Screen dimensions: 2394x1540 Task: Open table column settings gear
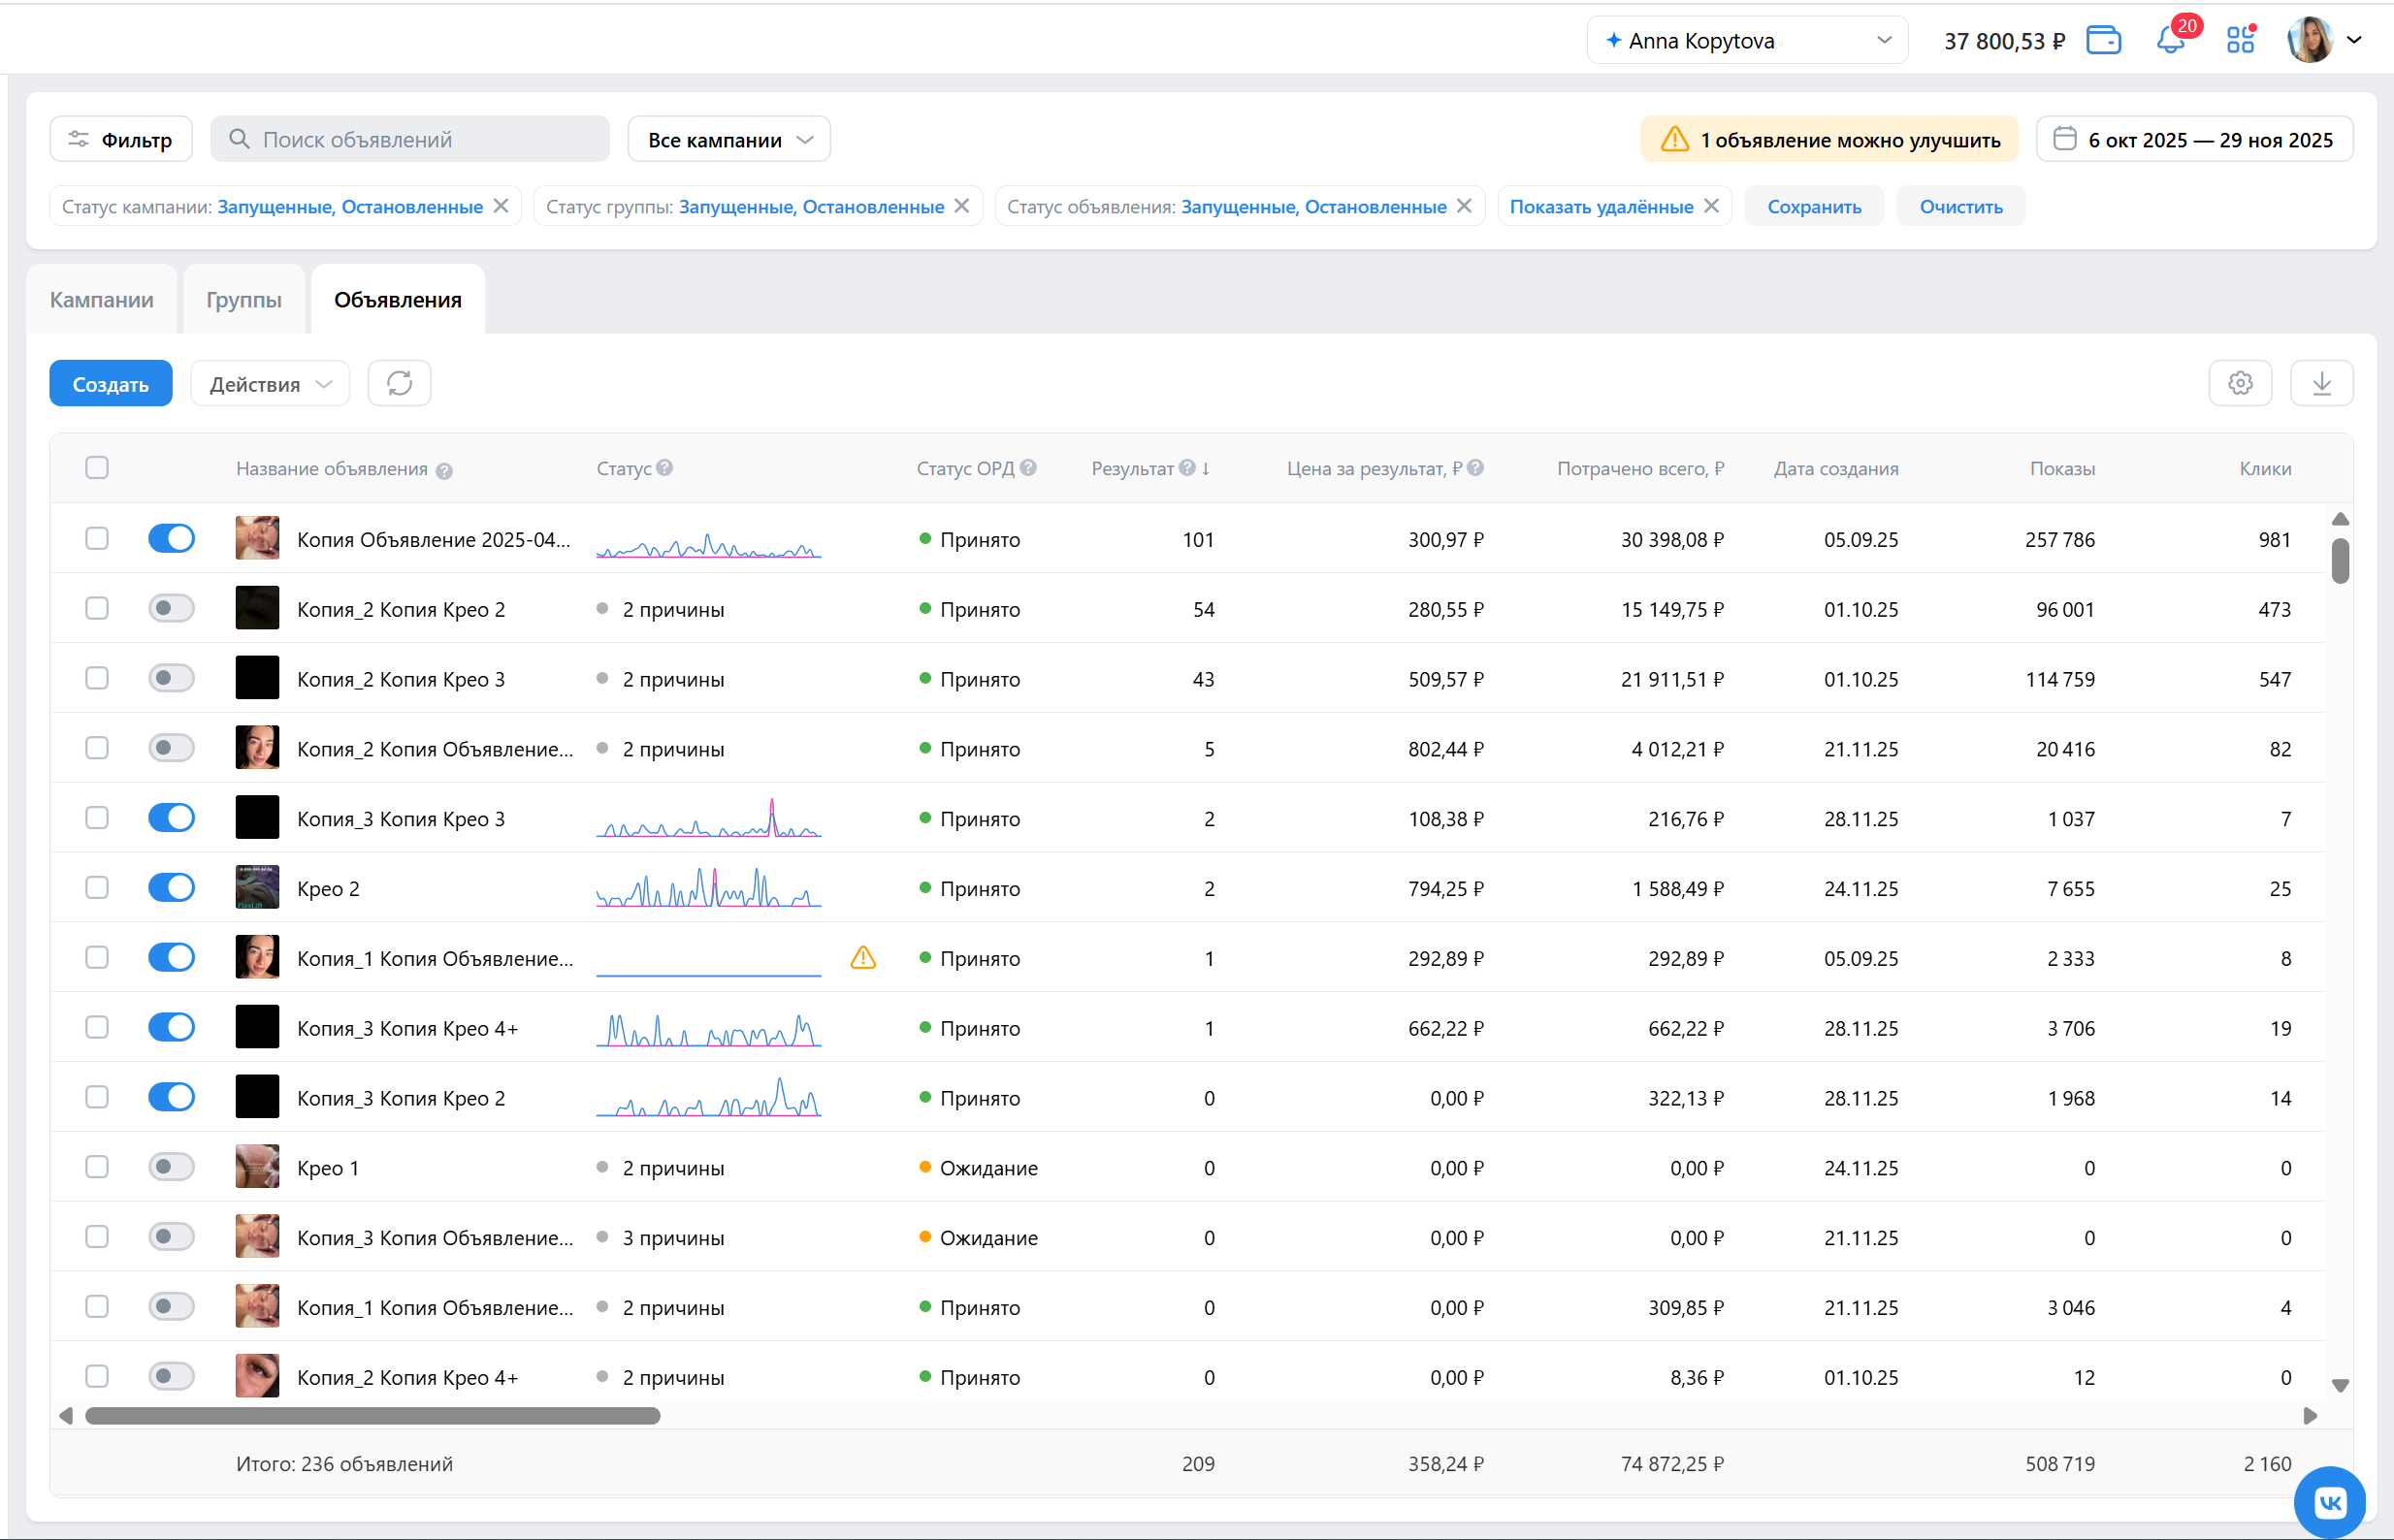pos(2240,384)
